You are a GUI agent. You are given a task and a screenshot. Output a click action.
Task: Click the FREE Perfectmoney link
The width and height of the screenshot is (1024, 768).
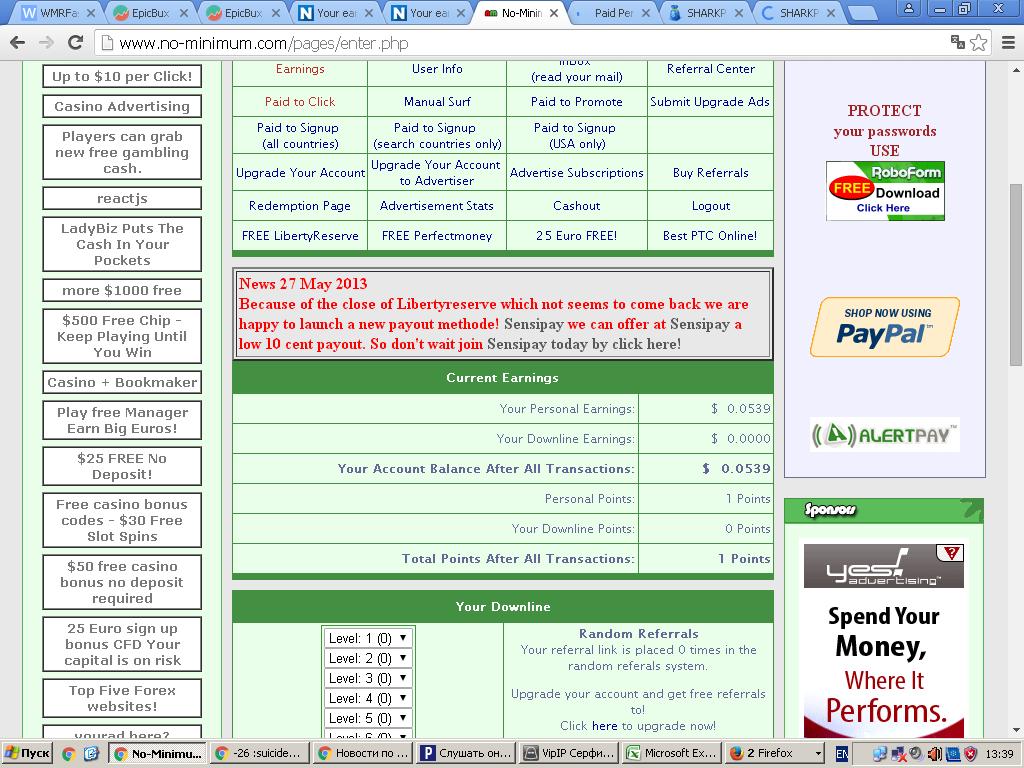(x=437, y=236)
